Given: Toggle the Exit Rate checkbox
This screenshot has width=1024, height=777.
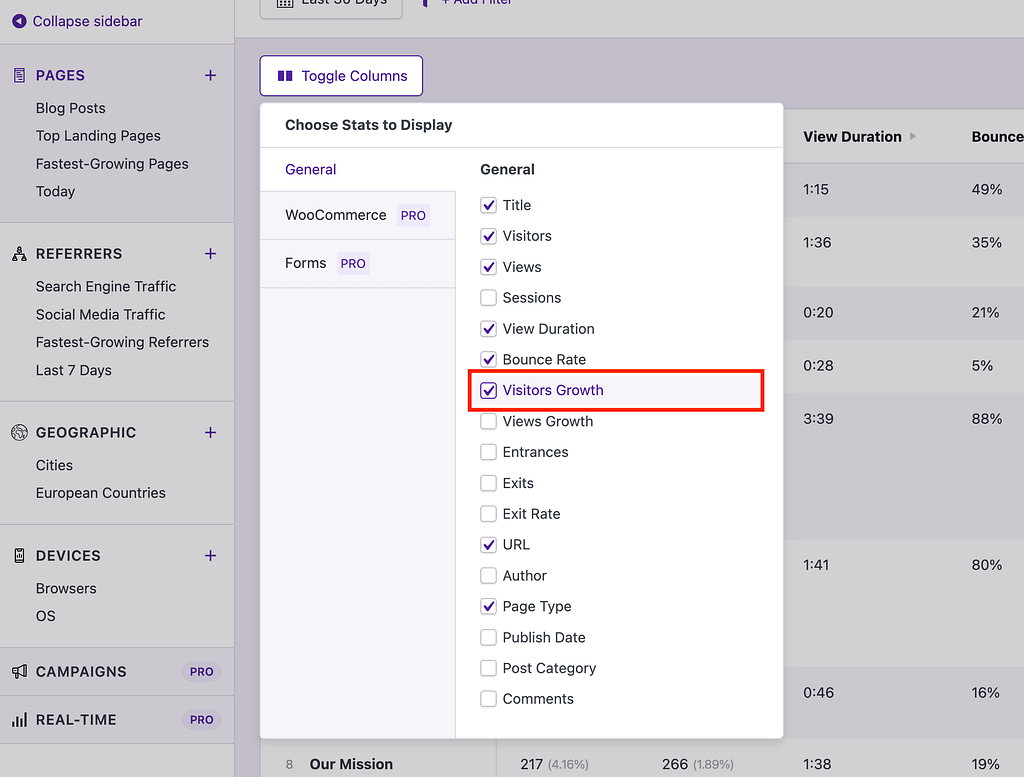Looking at the screenshot, I should click(488, 514).
